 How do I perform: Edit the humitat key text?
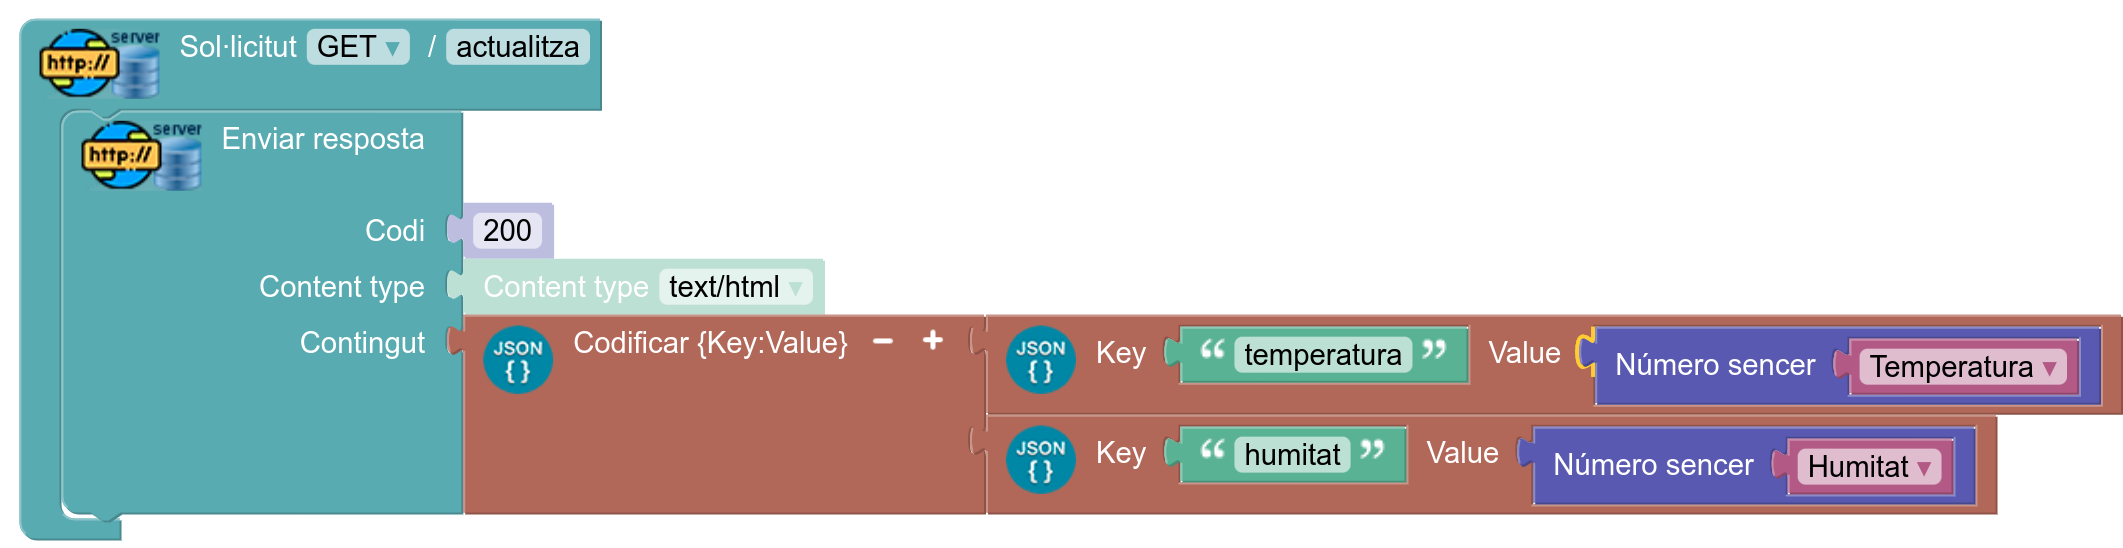1292,455
